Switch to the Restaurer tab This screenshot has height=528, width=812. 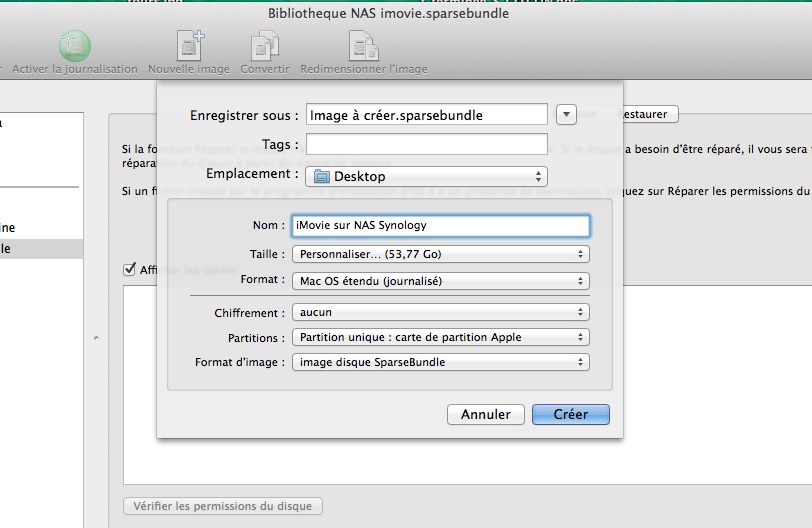(647, 115)
